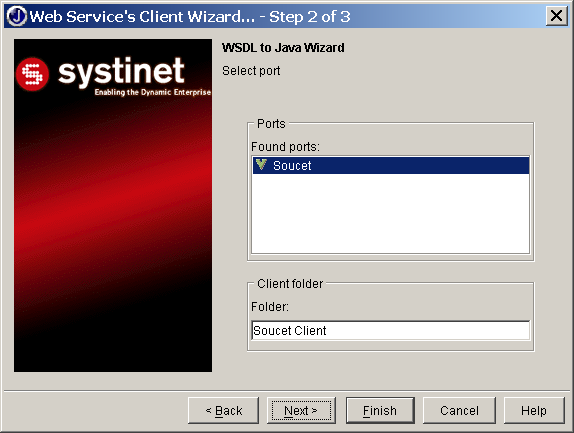Viewport: 574px width, 433px height.
Task: Go to the next wizard step
Action: pos(301,411)
